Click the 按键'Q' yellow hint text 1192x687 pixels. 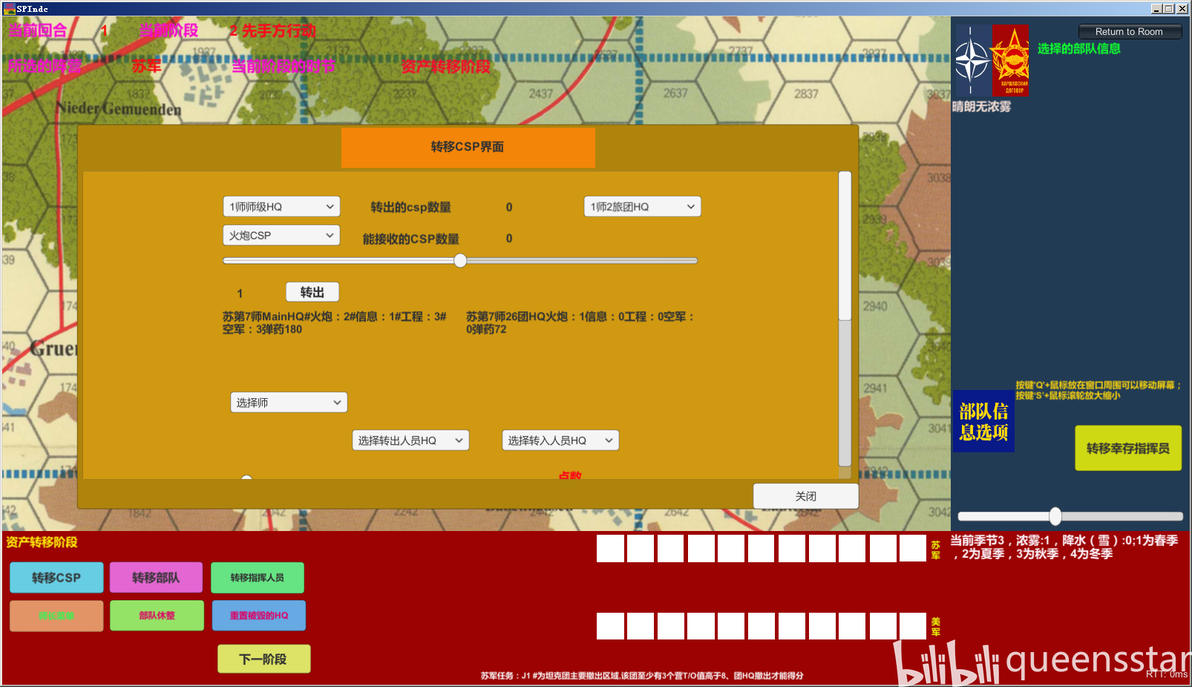(1098, 391)
